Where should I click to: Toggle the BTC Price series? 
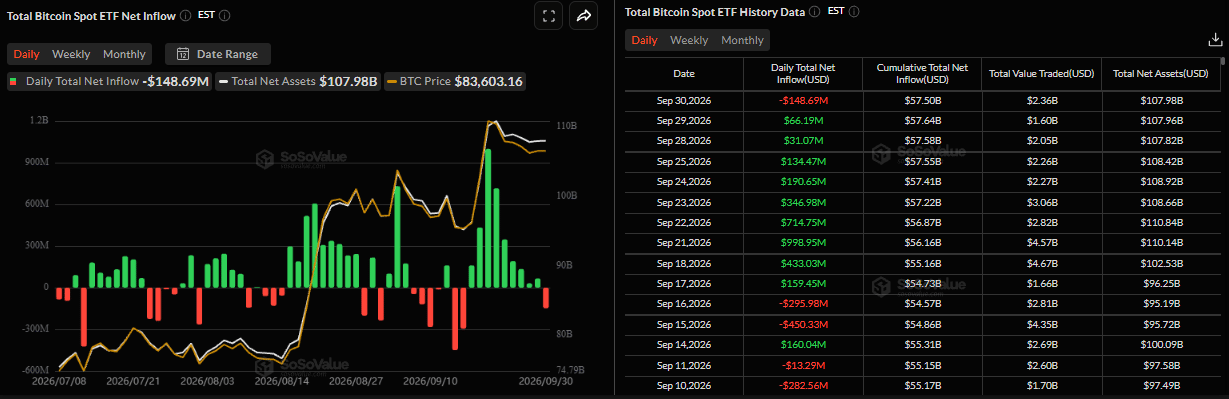click(x=455, y=82)
